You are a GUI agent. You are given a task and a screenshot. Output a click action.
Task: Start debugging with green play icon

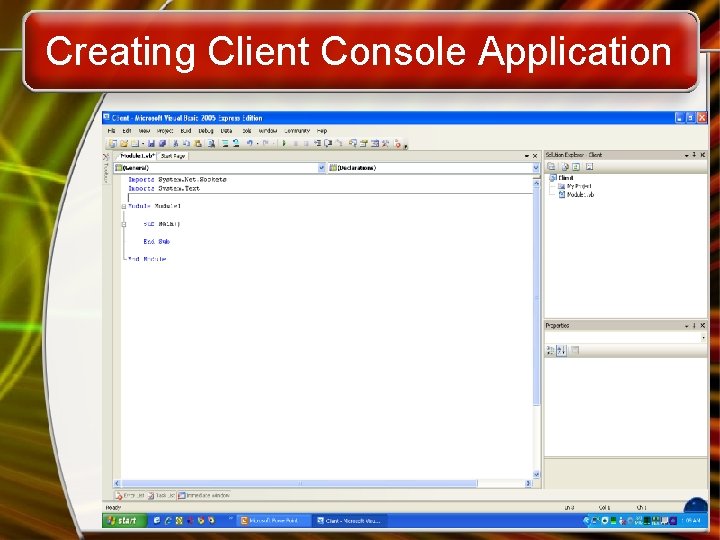(x=284, y=144)
